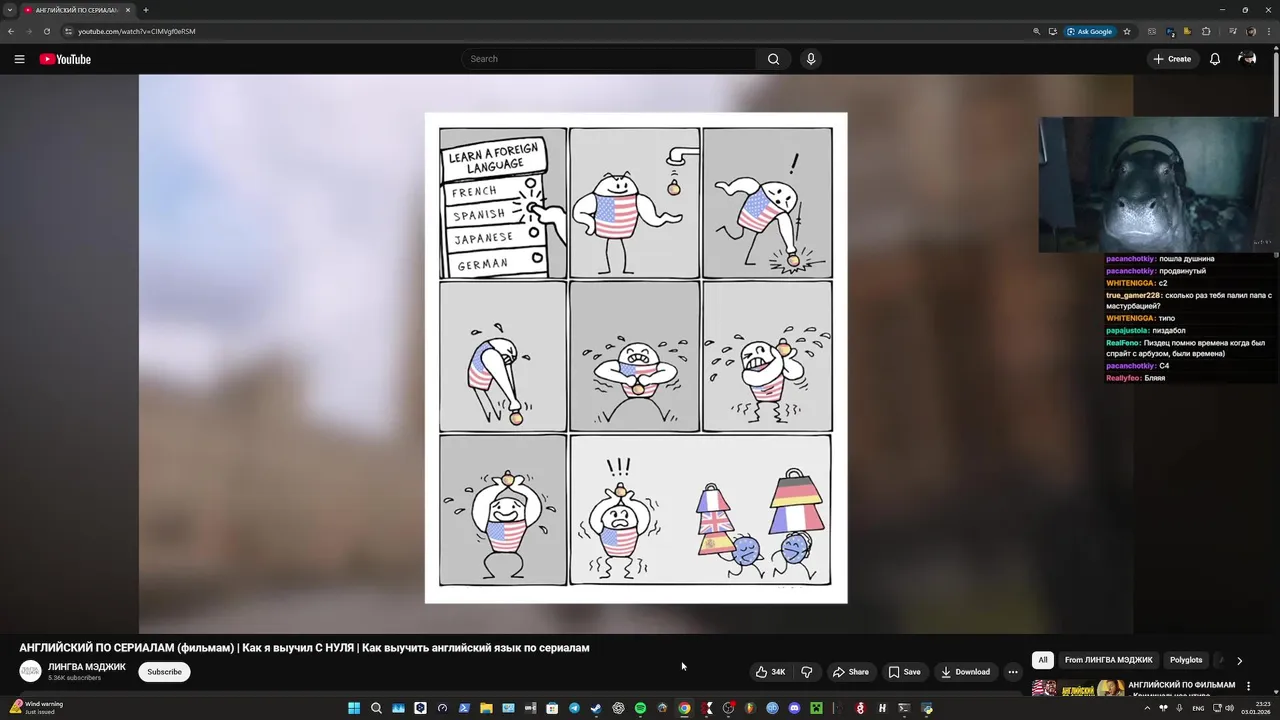Open the Chrome extensions puzzle menu
The height and width of the screenshot is (720, 1280).
(1206, 31)
